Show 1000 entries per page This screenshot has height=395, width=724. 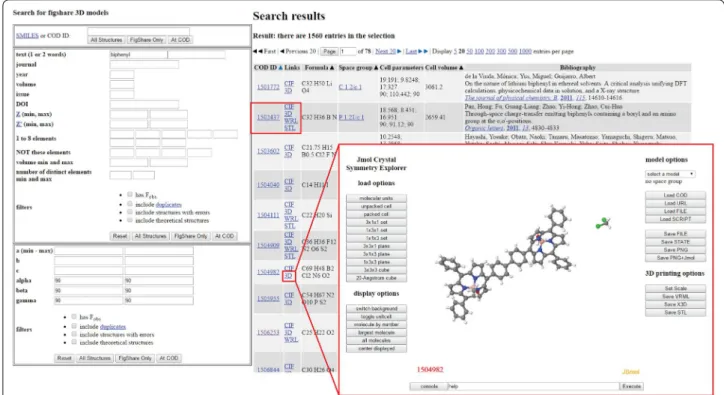pyautogui.click(x=525, y=51)
